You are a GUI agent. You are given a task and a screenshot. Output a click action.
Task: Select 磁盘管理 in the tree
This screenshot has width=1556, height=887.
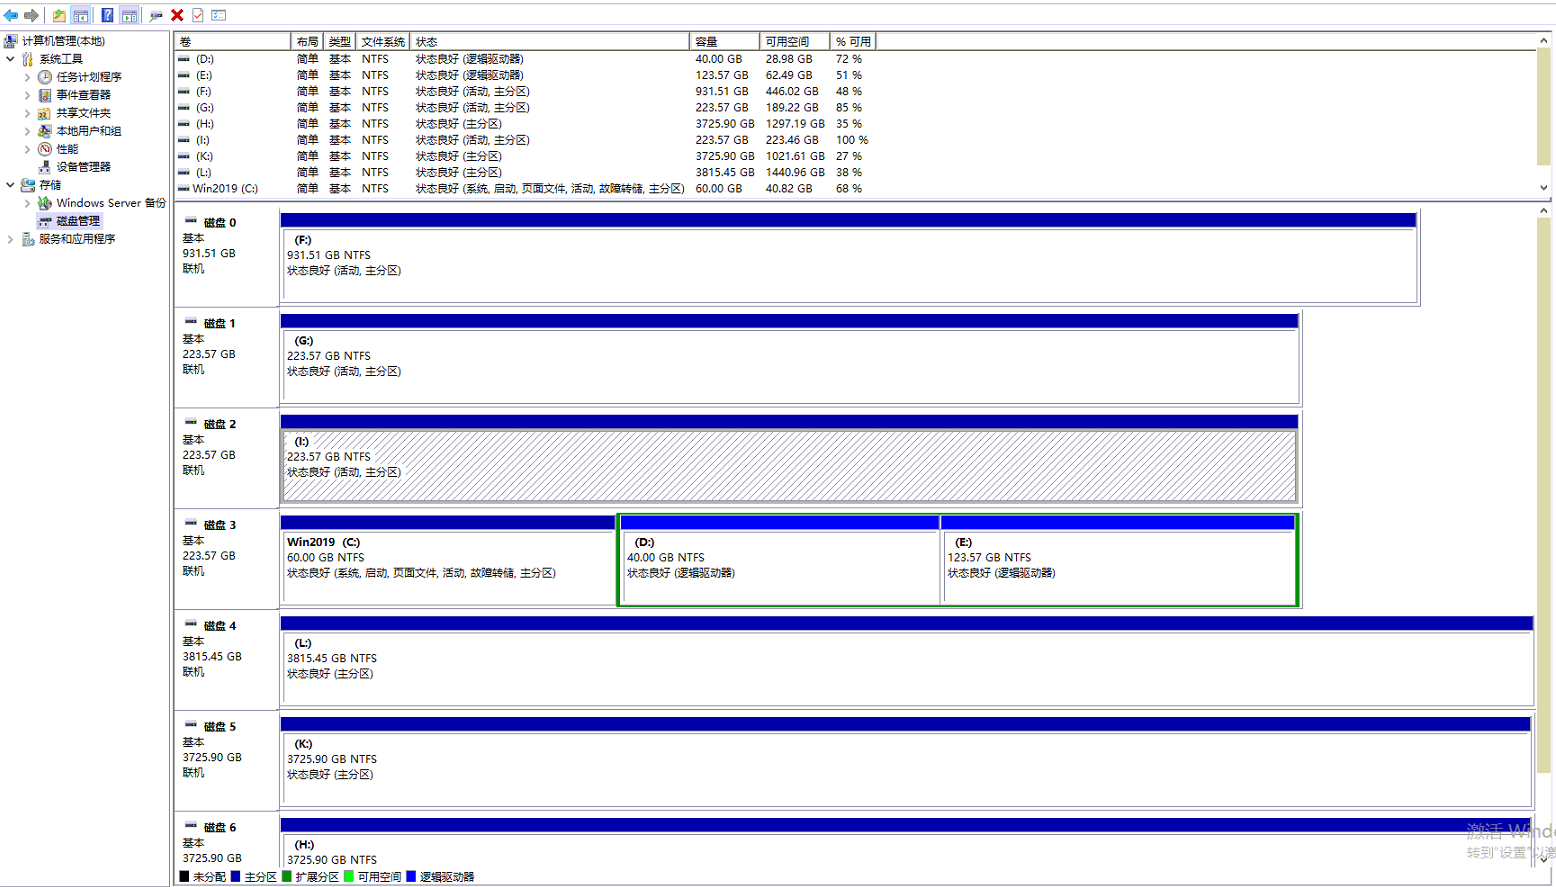click(x=78, y=221)
